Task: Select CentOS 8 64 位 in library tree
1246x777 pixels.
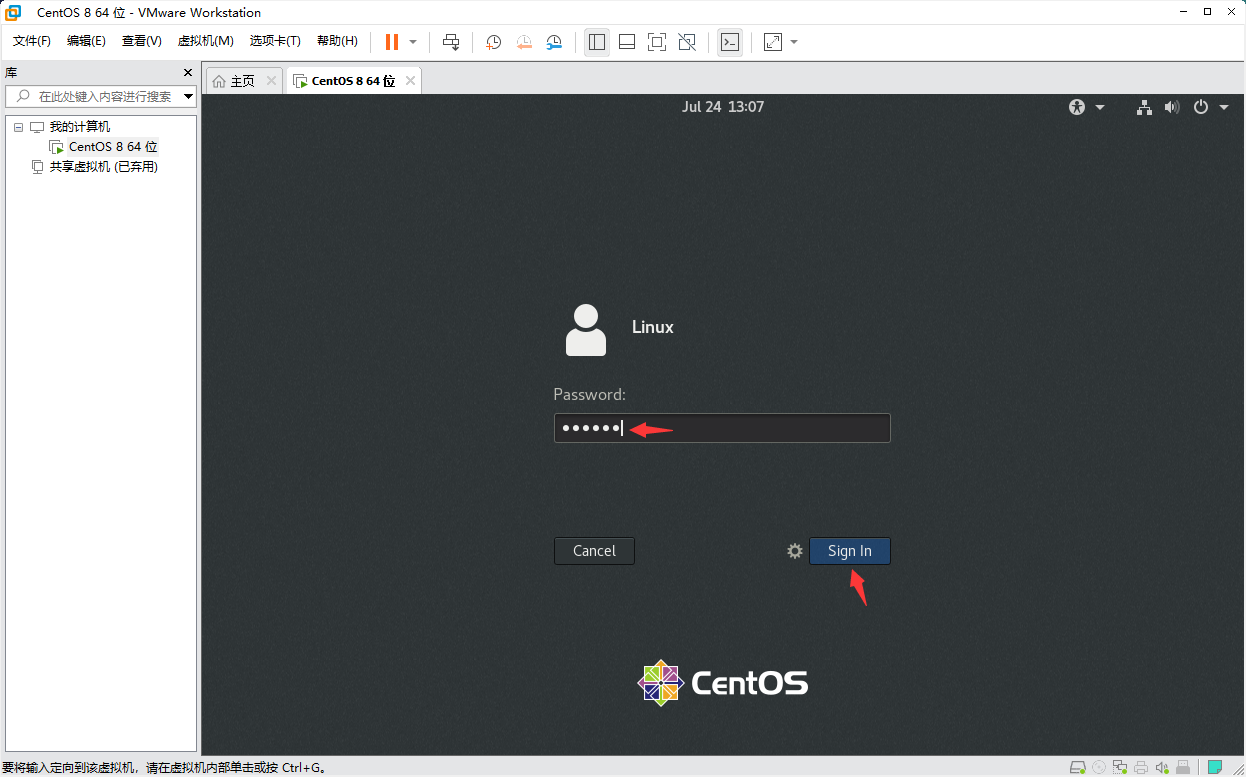Action: click(x=112, y=147)
